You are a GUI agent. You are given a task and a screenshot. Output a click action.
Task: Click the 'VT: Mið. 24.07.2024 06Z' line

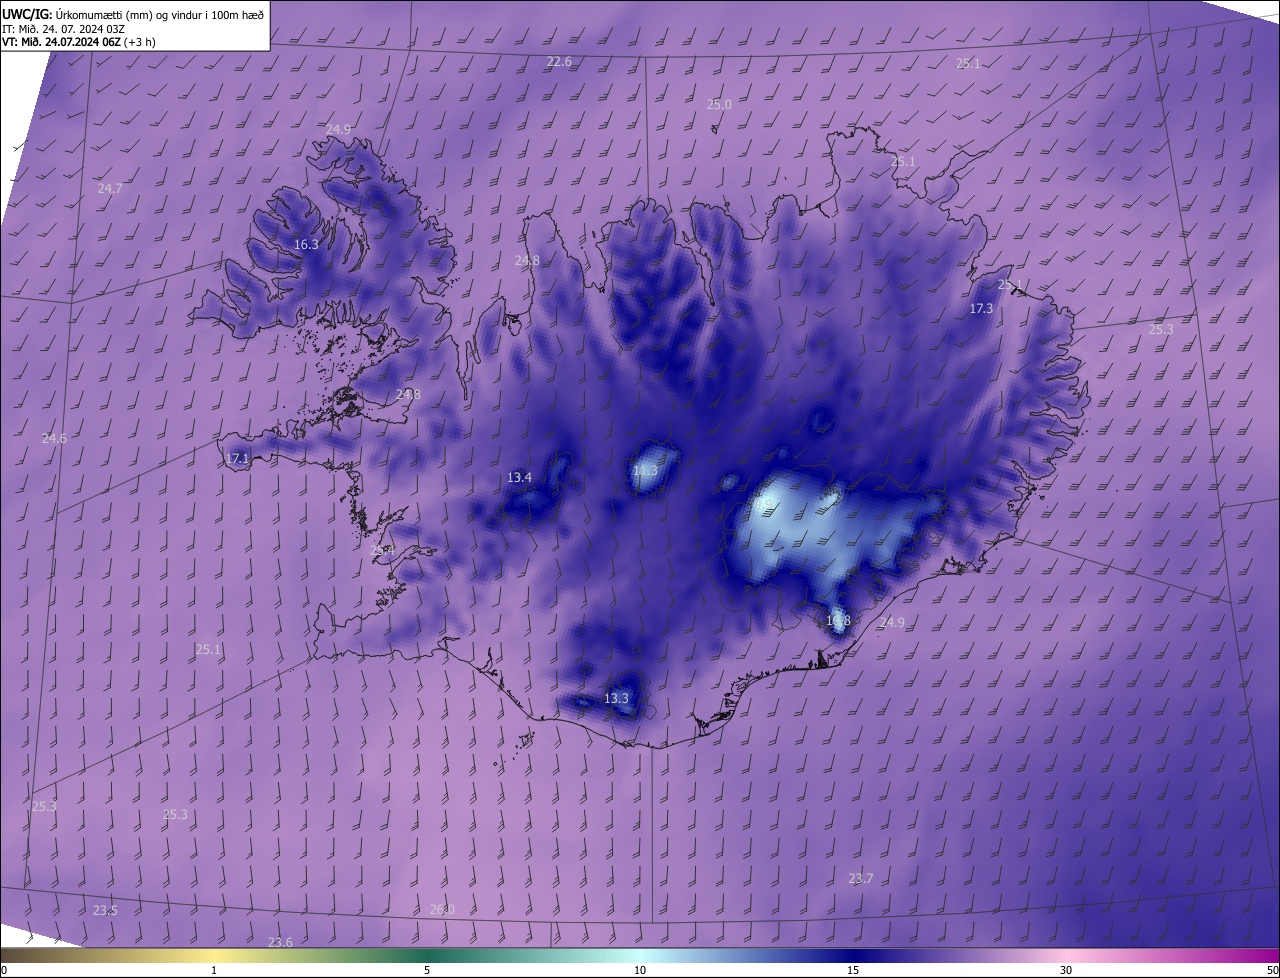78,42
